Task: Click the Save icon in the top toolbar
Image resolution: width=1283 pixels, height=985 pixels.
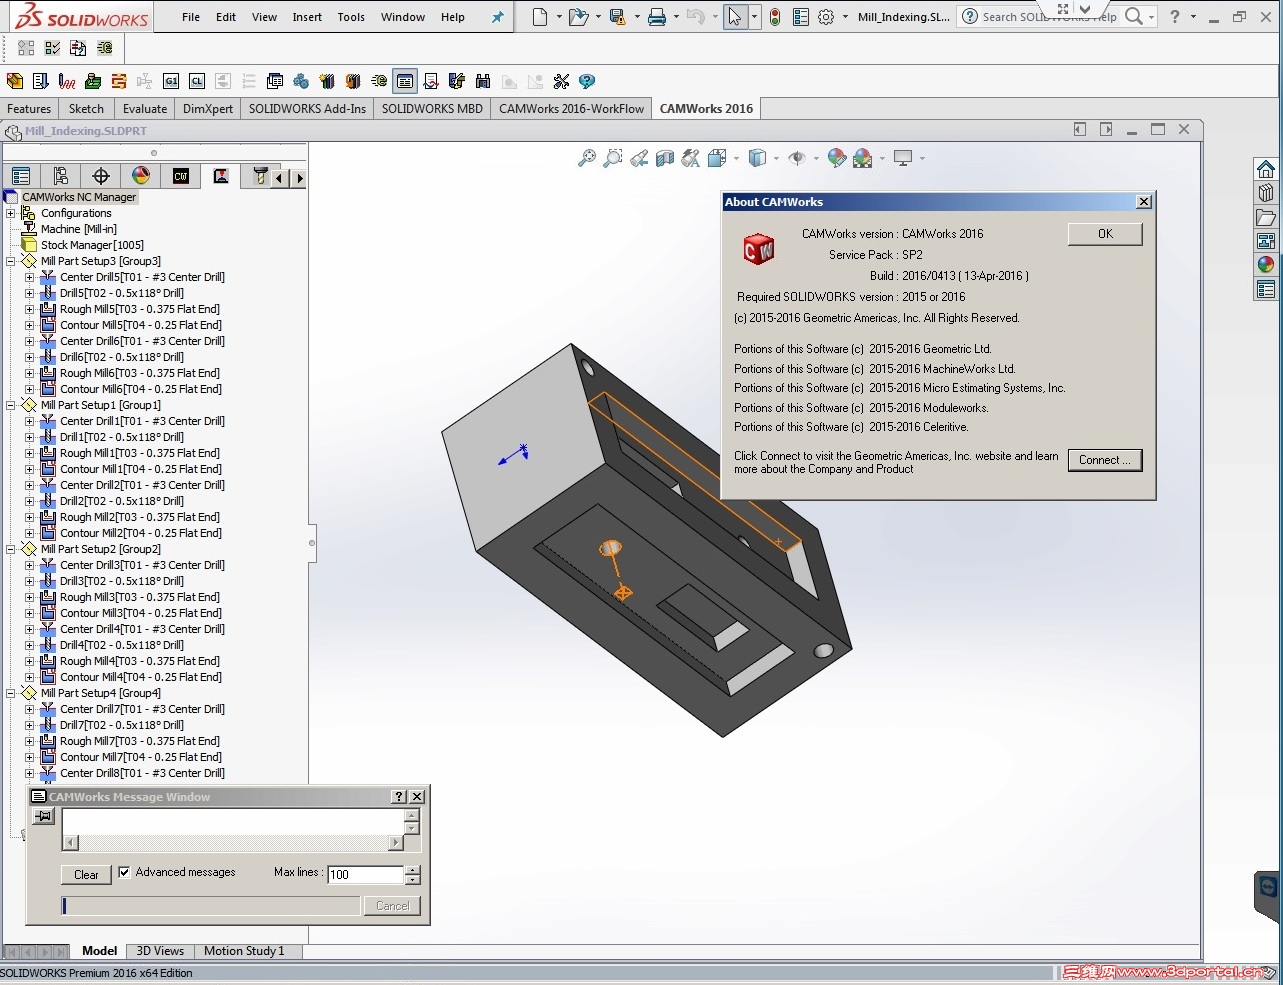Action: tap(617, 17)
